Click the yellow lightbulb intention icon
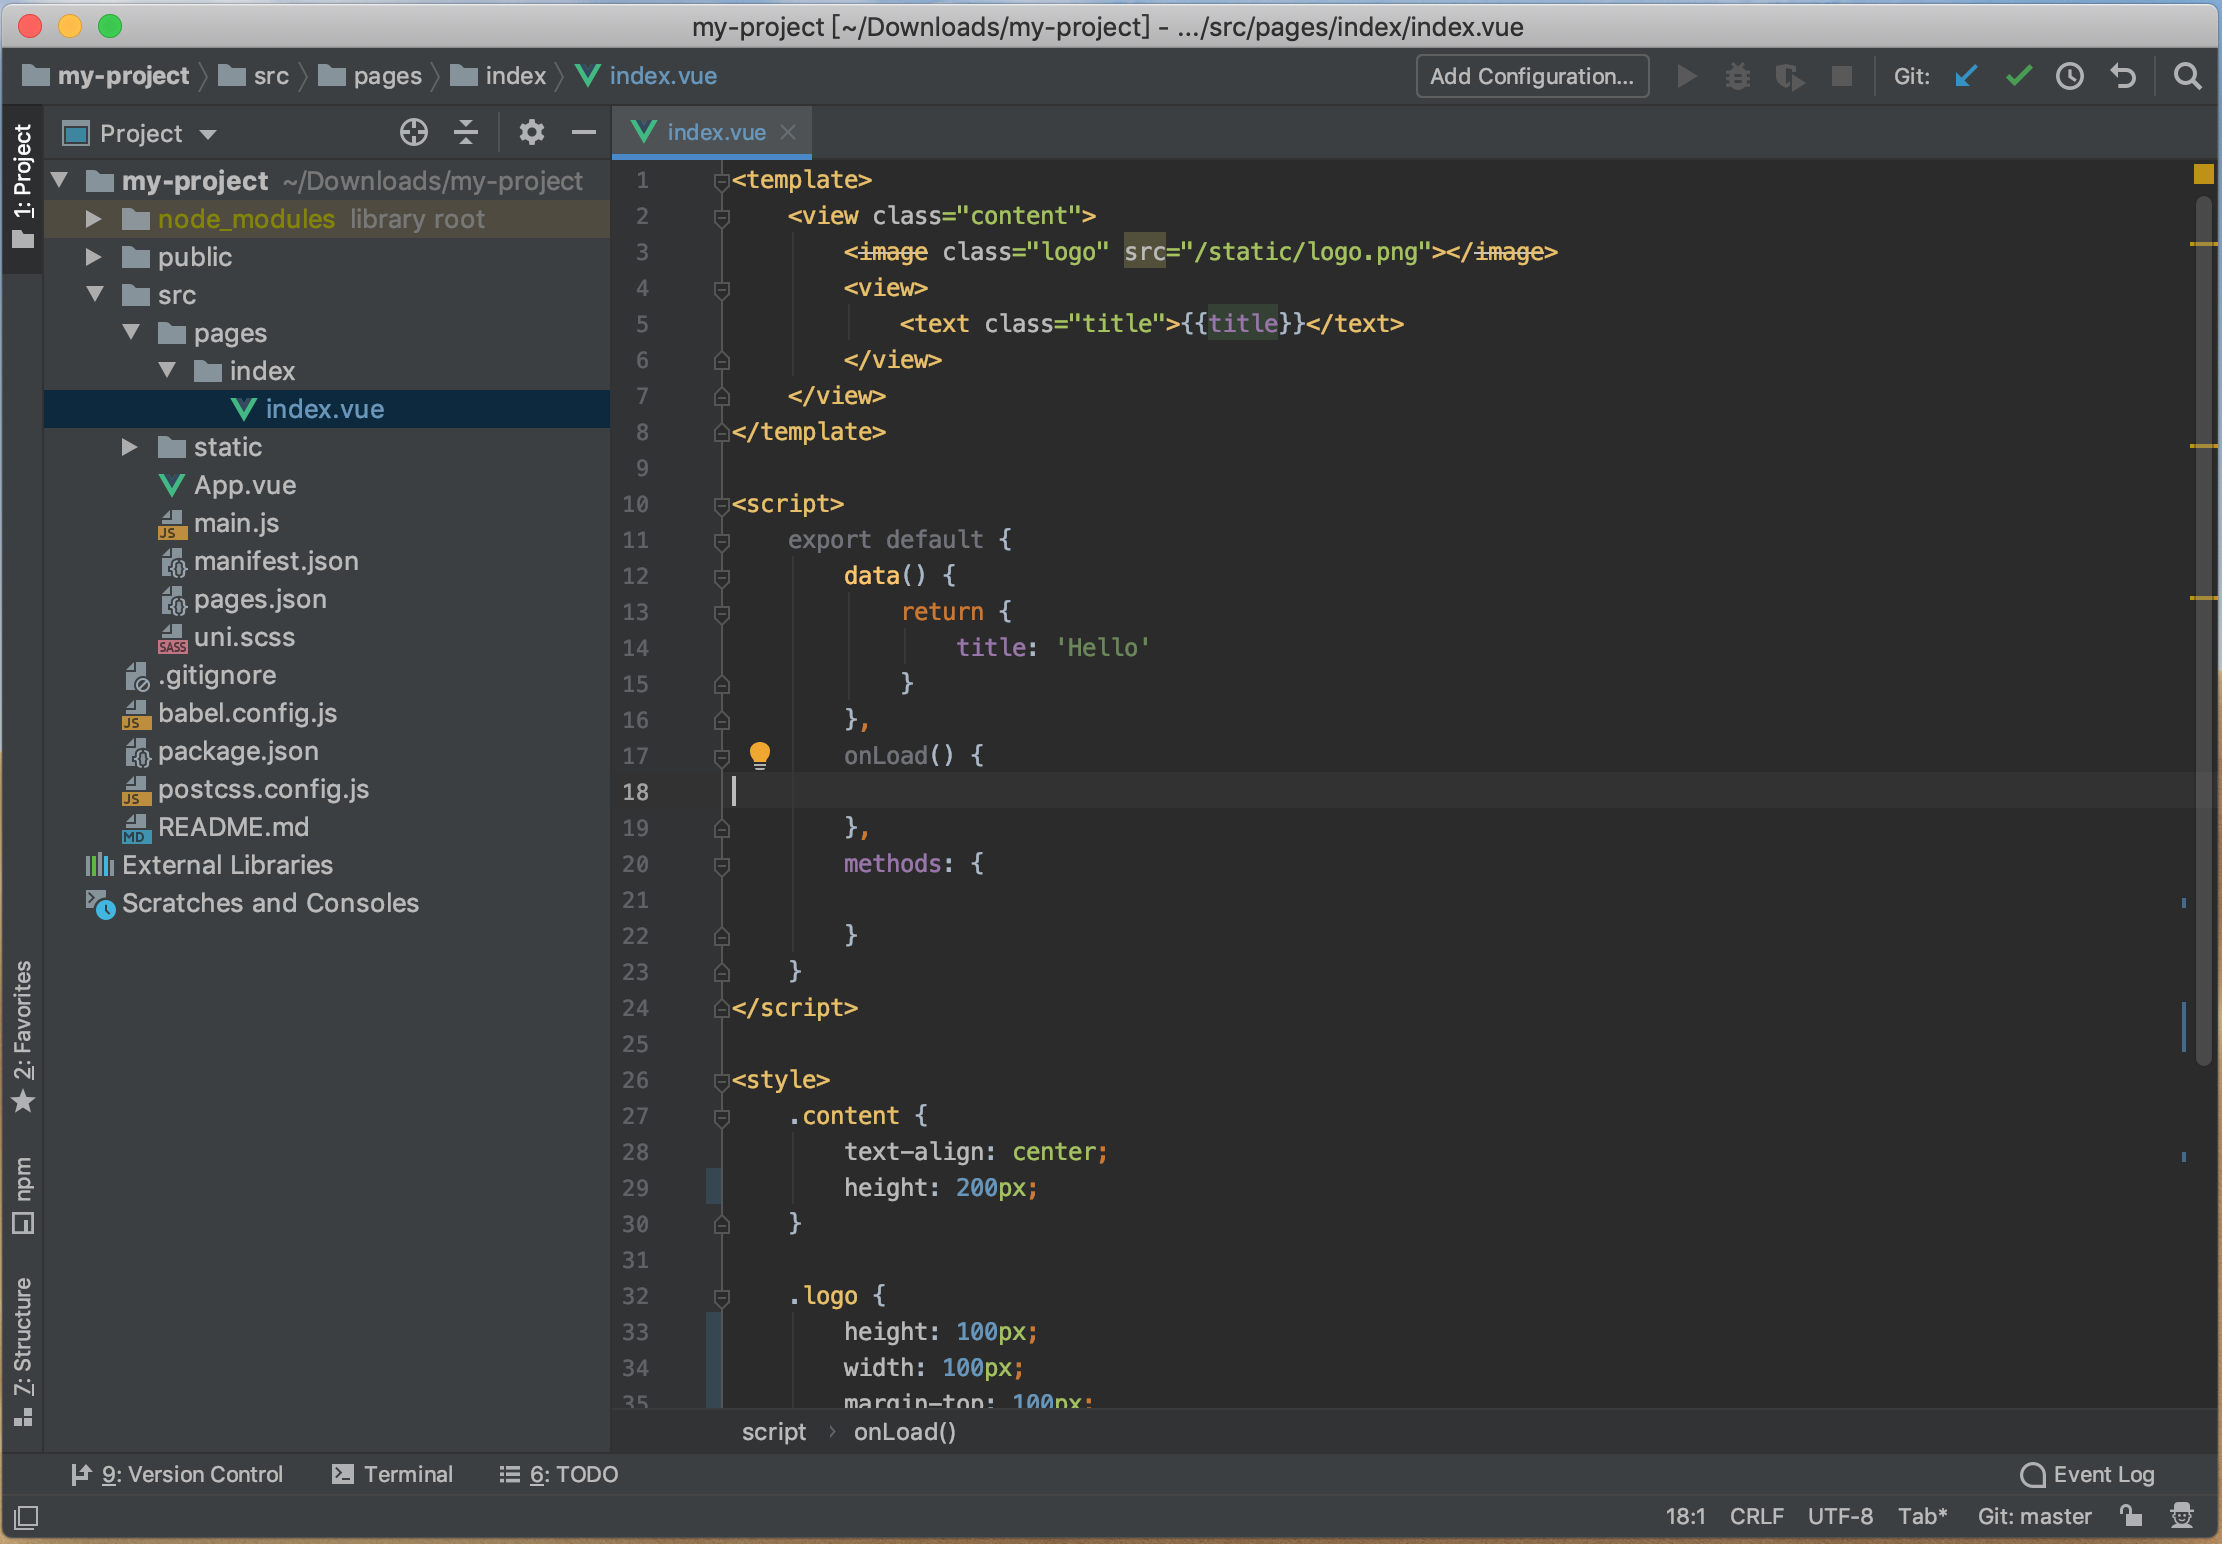 [760, 755]
